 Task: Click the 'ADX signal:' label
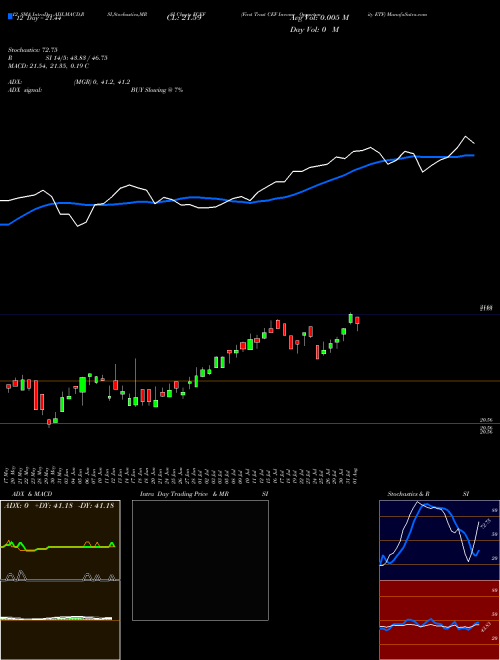pyautogui.click(x=25, y=90)
